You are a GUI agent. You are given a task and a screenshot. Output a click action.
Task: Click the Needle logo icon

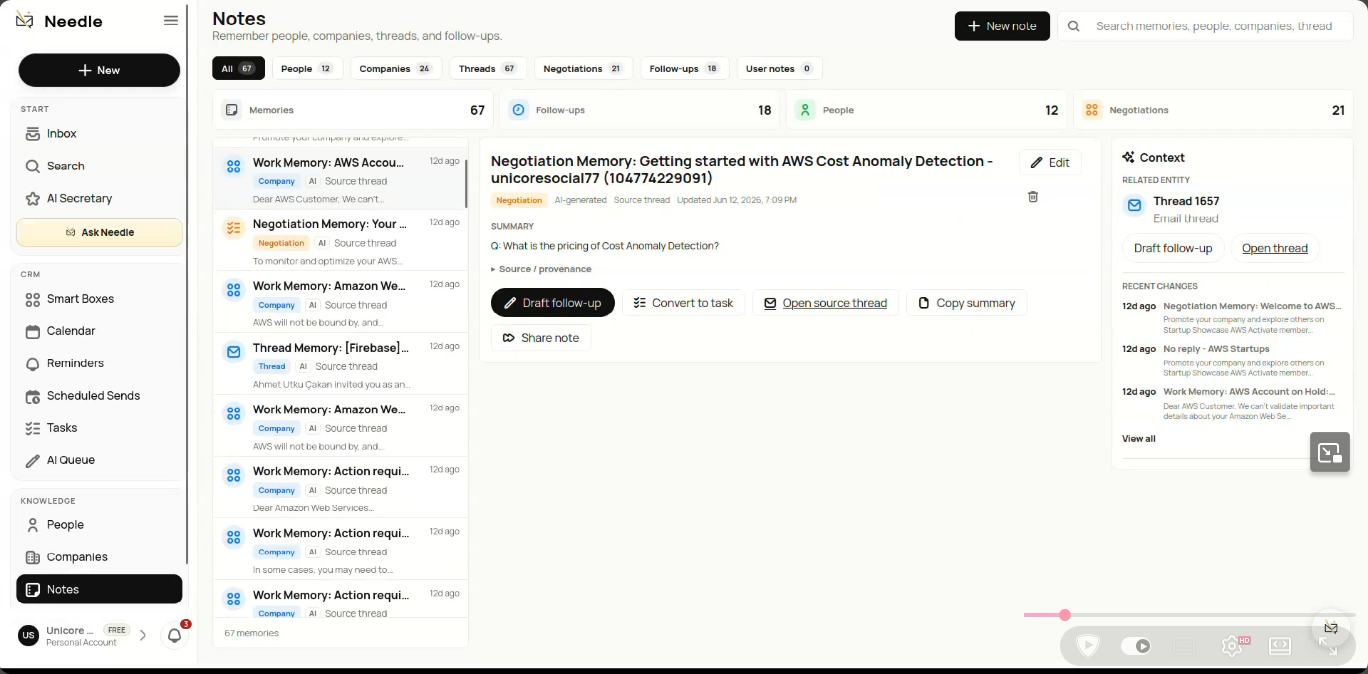click(25, 21)
